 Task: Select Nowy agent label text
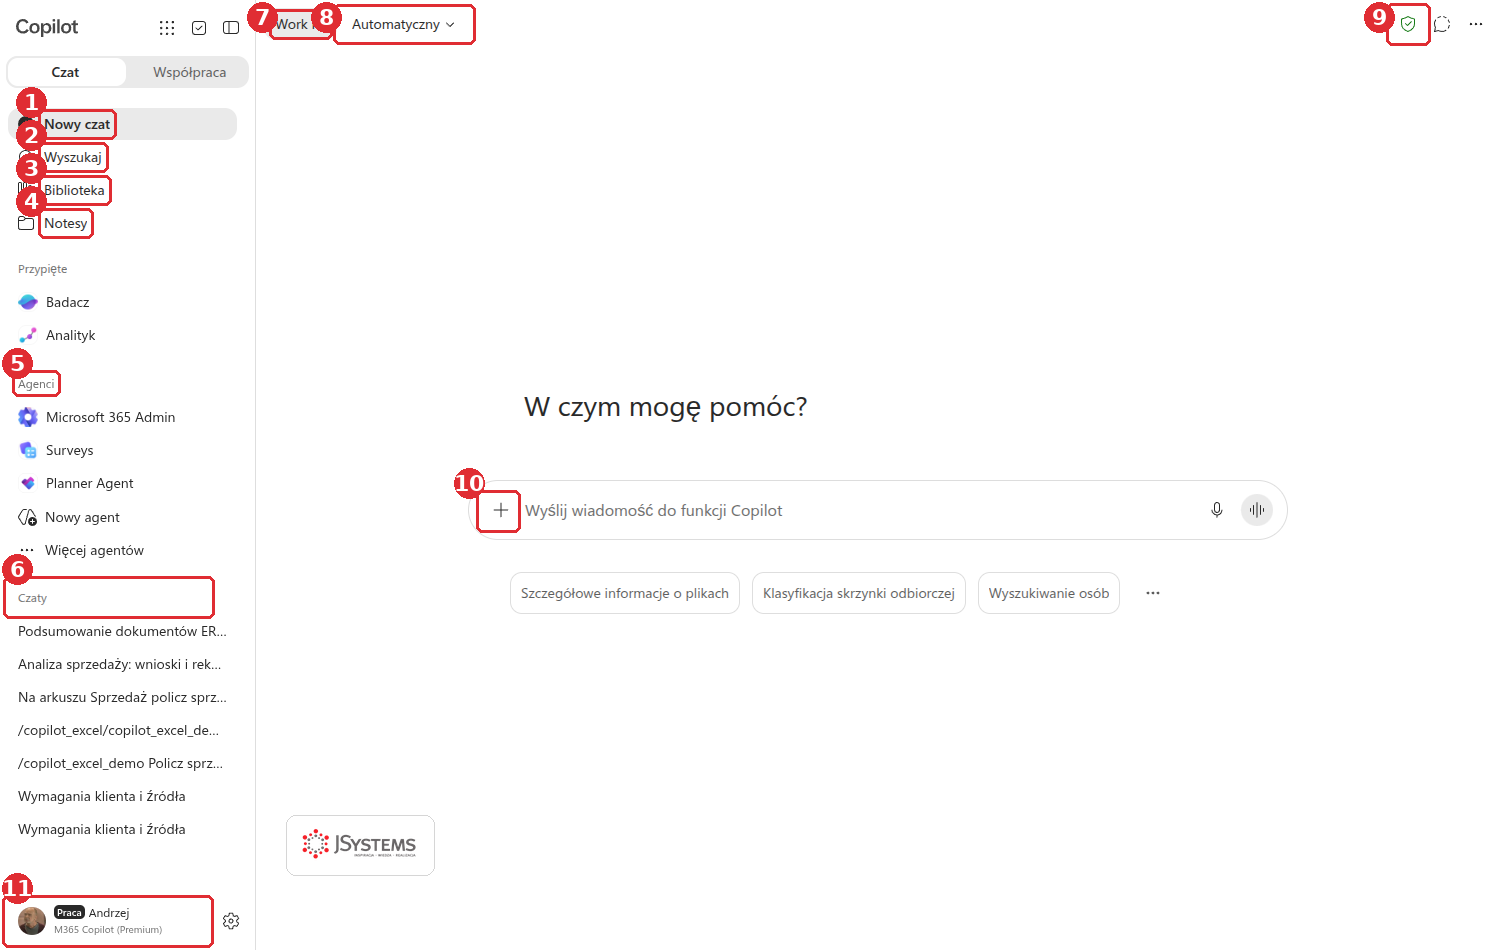click(x=82, y=517)
